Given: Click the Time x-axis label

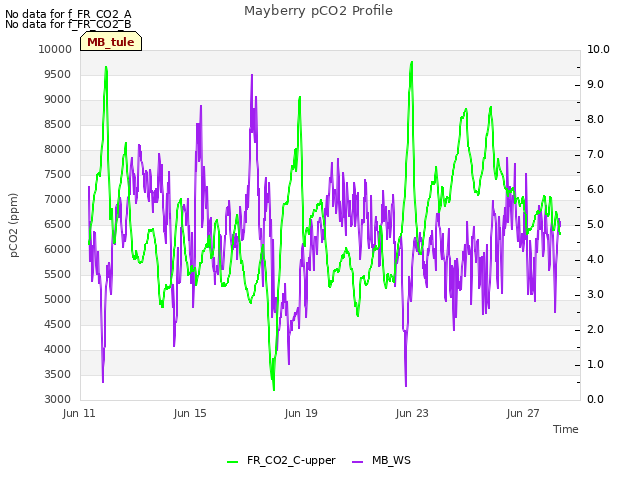Looking at the screenshot, I should click(x=566, y=429).
